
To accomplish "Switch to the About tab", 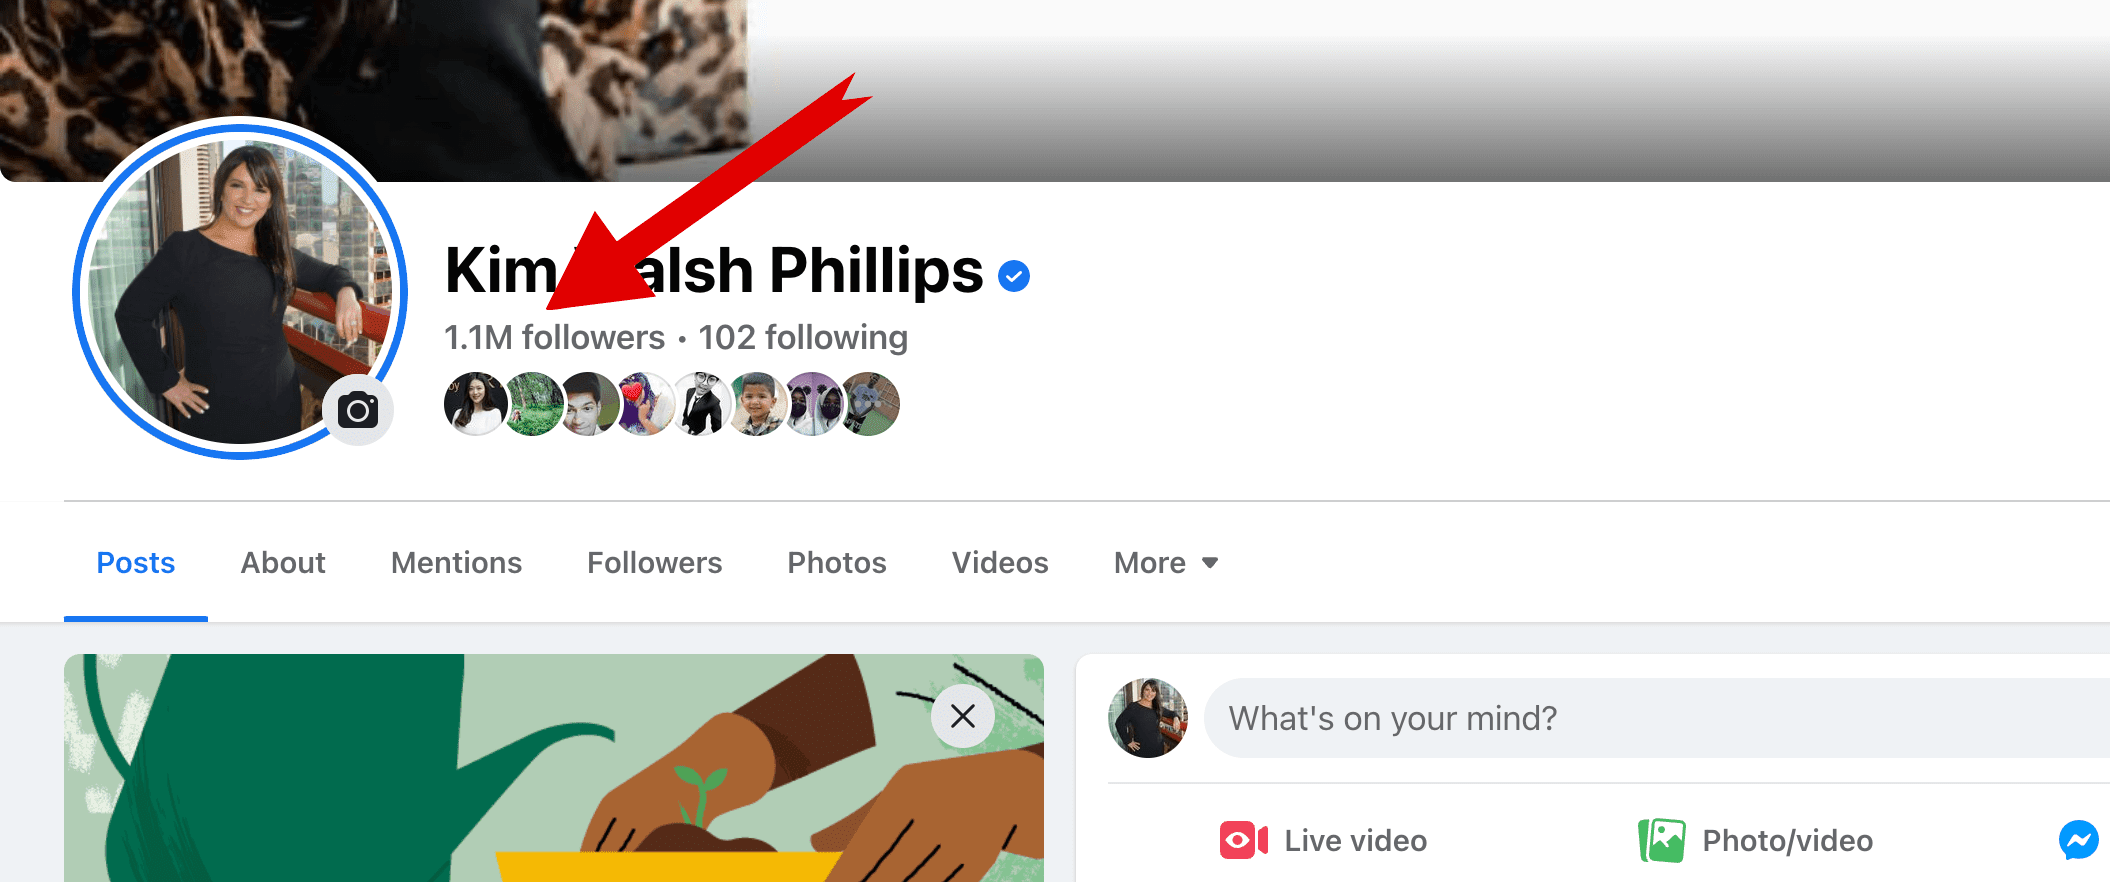I will [283, 563].
